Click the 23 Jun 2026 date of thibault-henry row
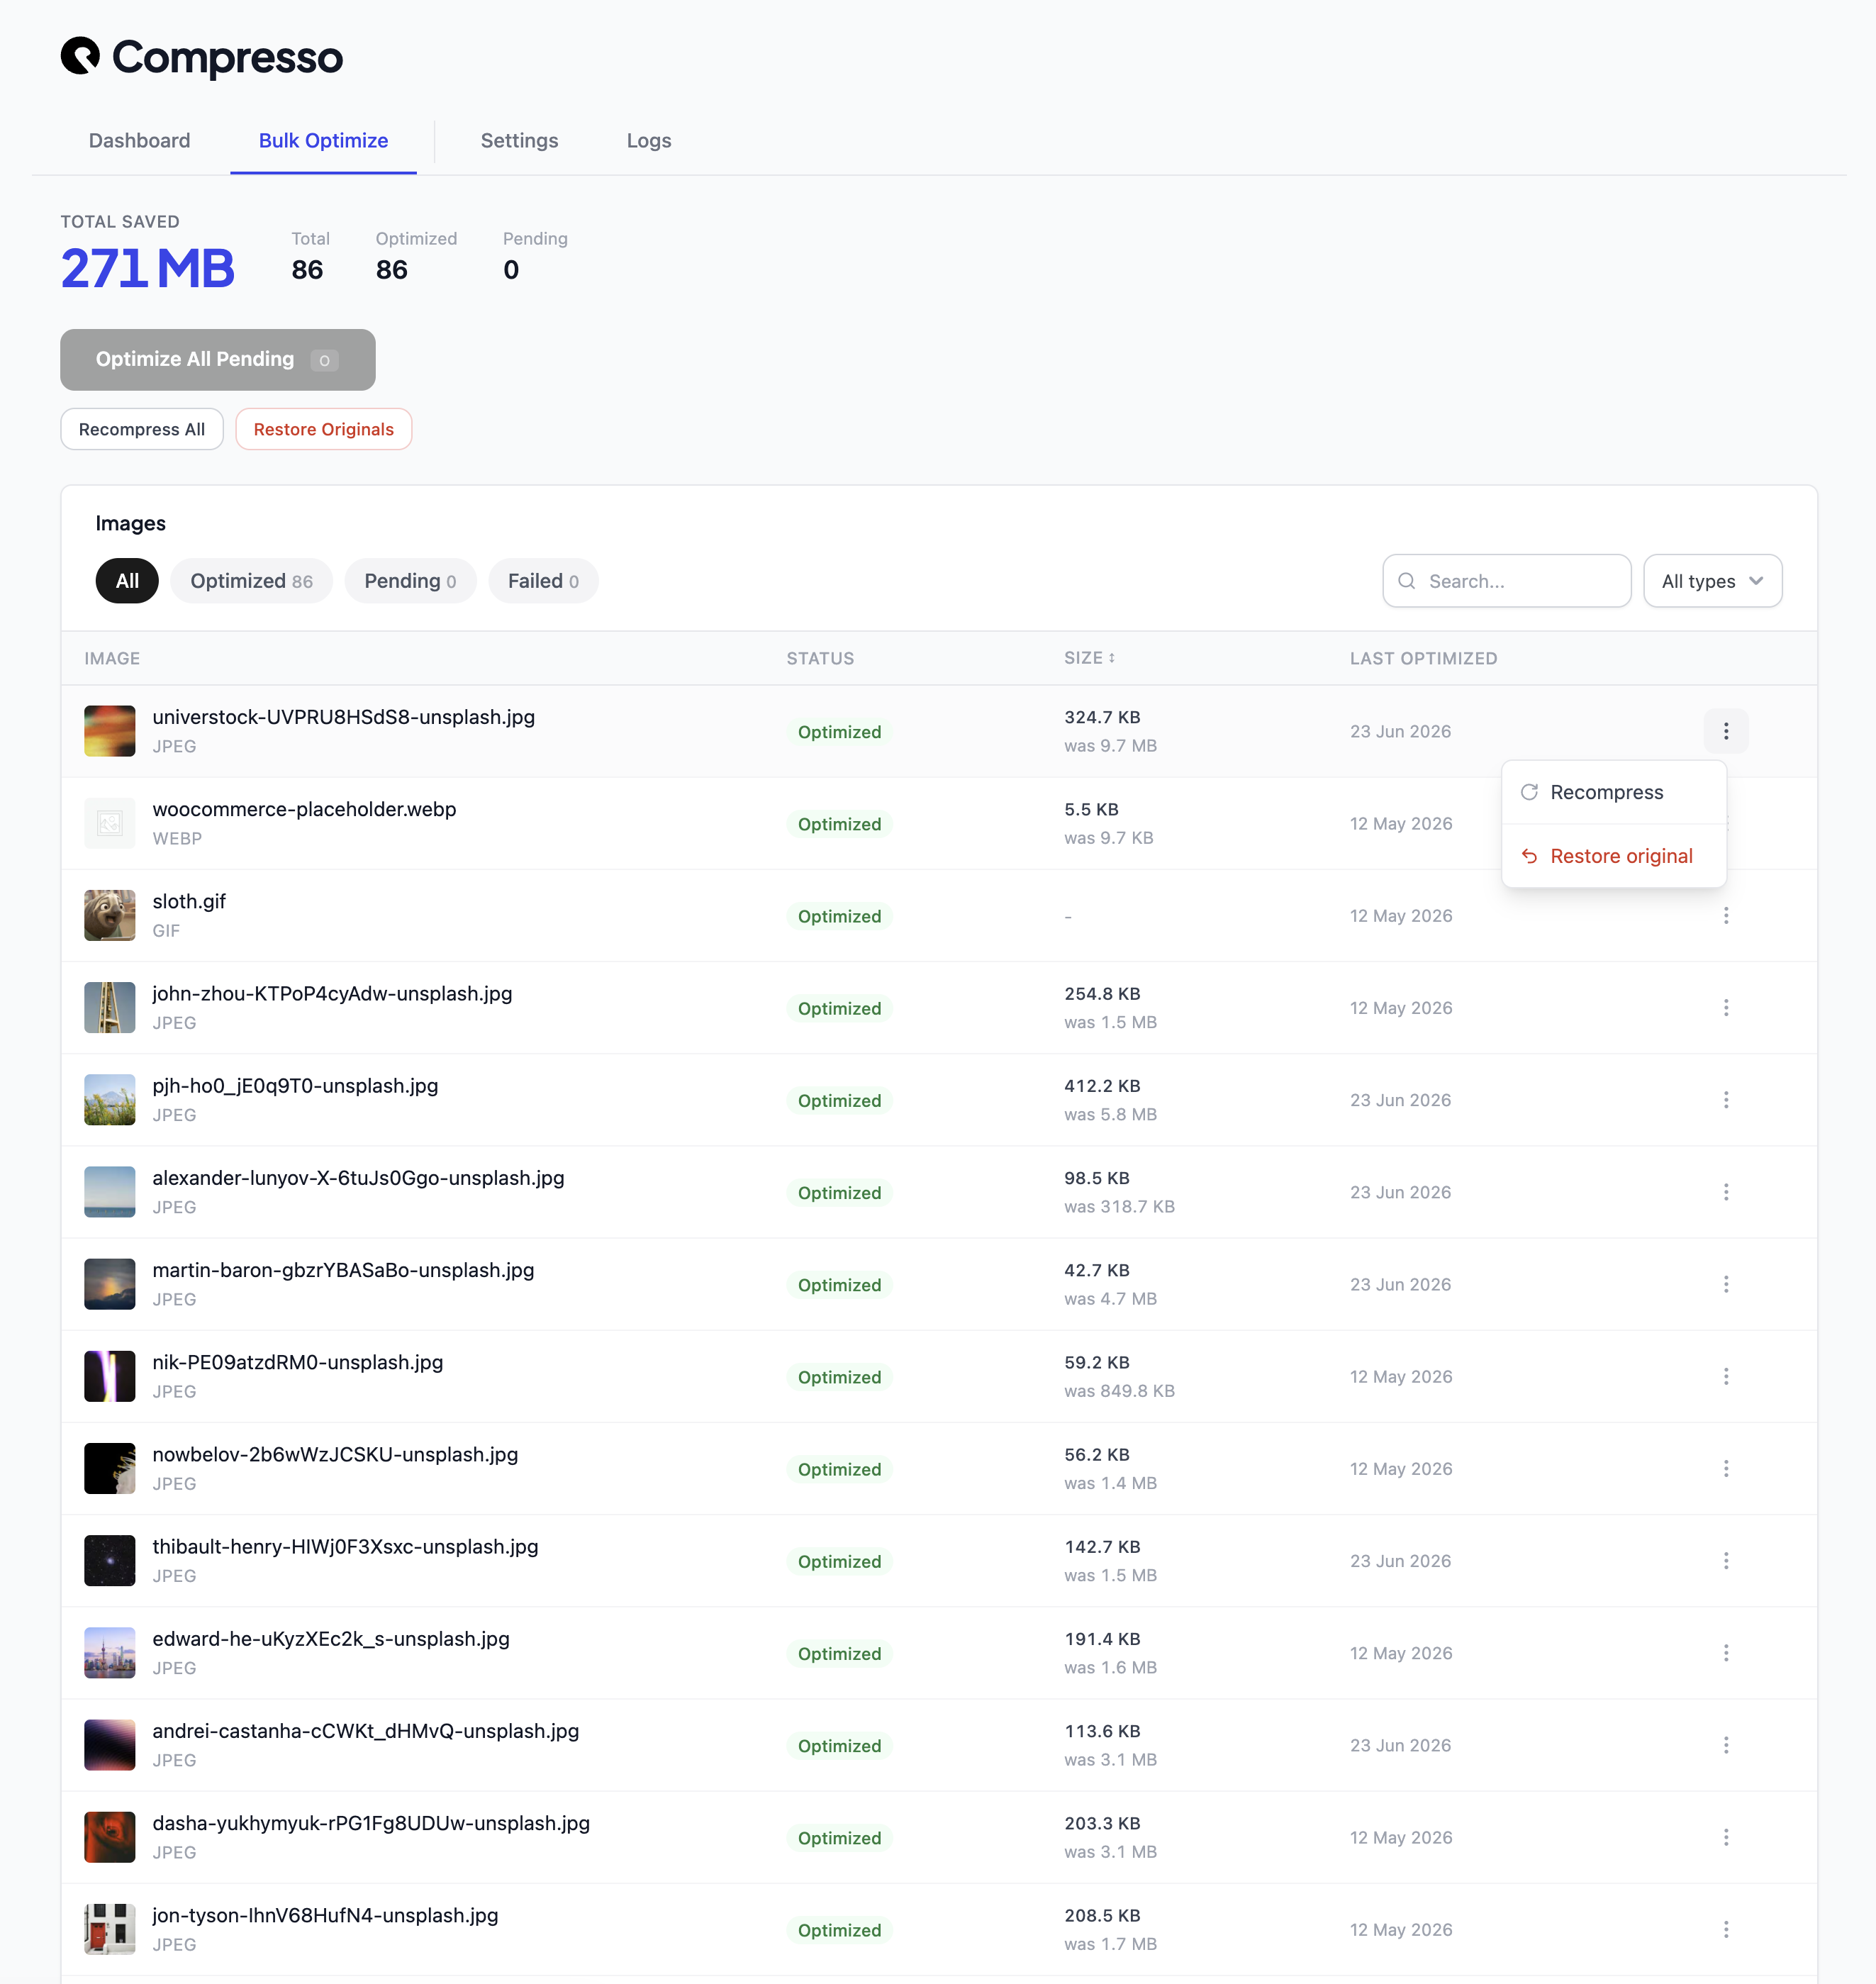This screenshot has width=1876, height=1984. click(x=1400, y=1559)
